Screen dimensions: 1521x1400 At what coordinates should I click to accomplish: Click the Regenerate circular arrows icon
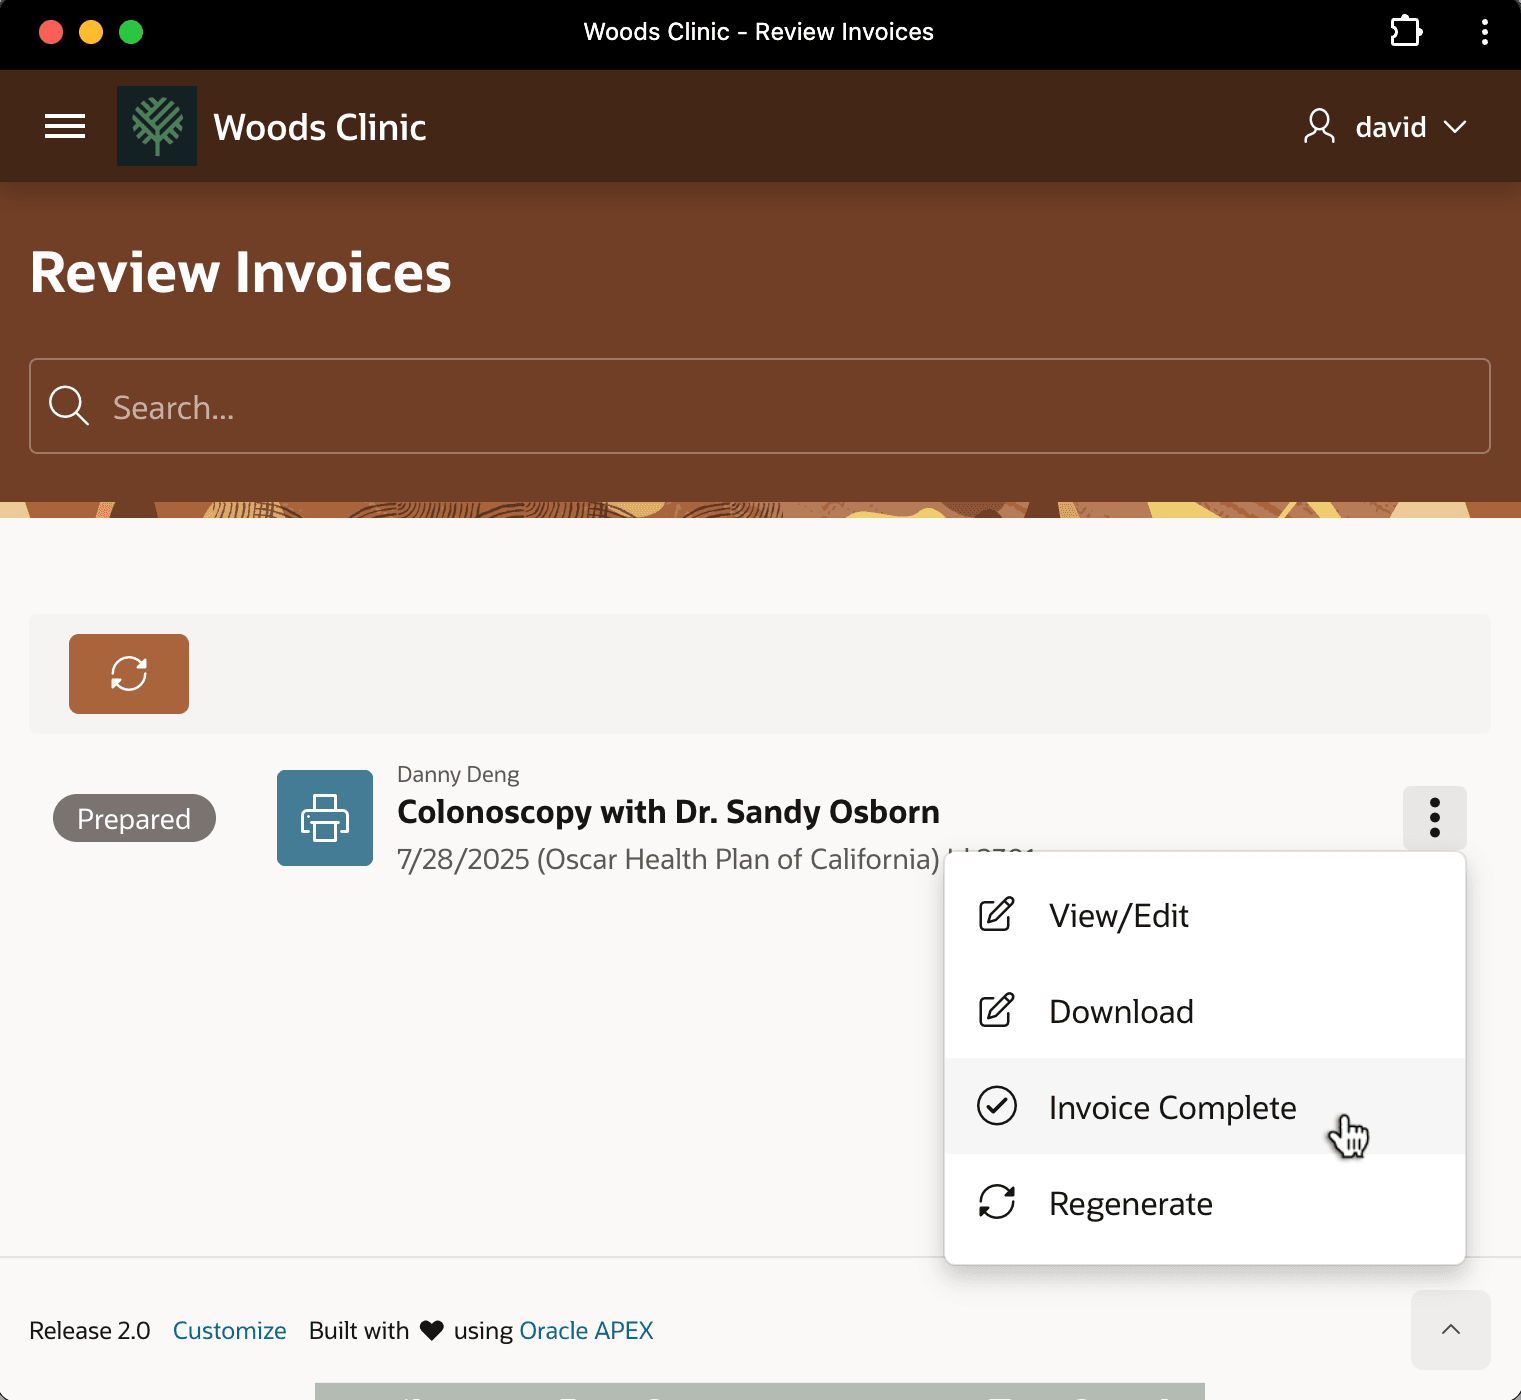click(x=997, y=1202)
